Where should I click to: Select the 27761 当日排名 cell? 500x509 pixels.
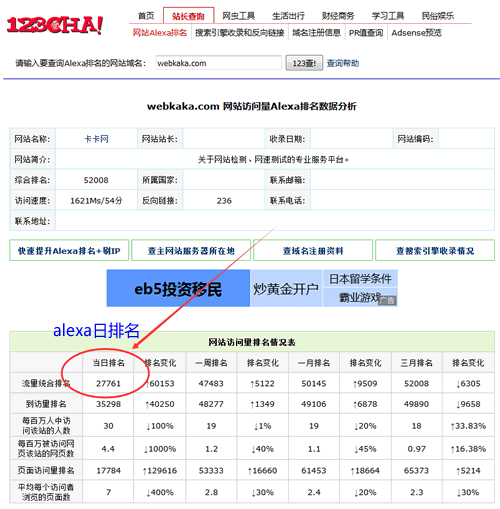108,383
